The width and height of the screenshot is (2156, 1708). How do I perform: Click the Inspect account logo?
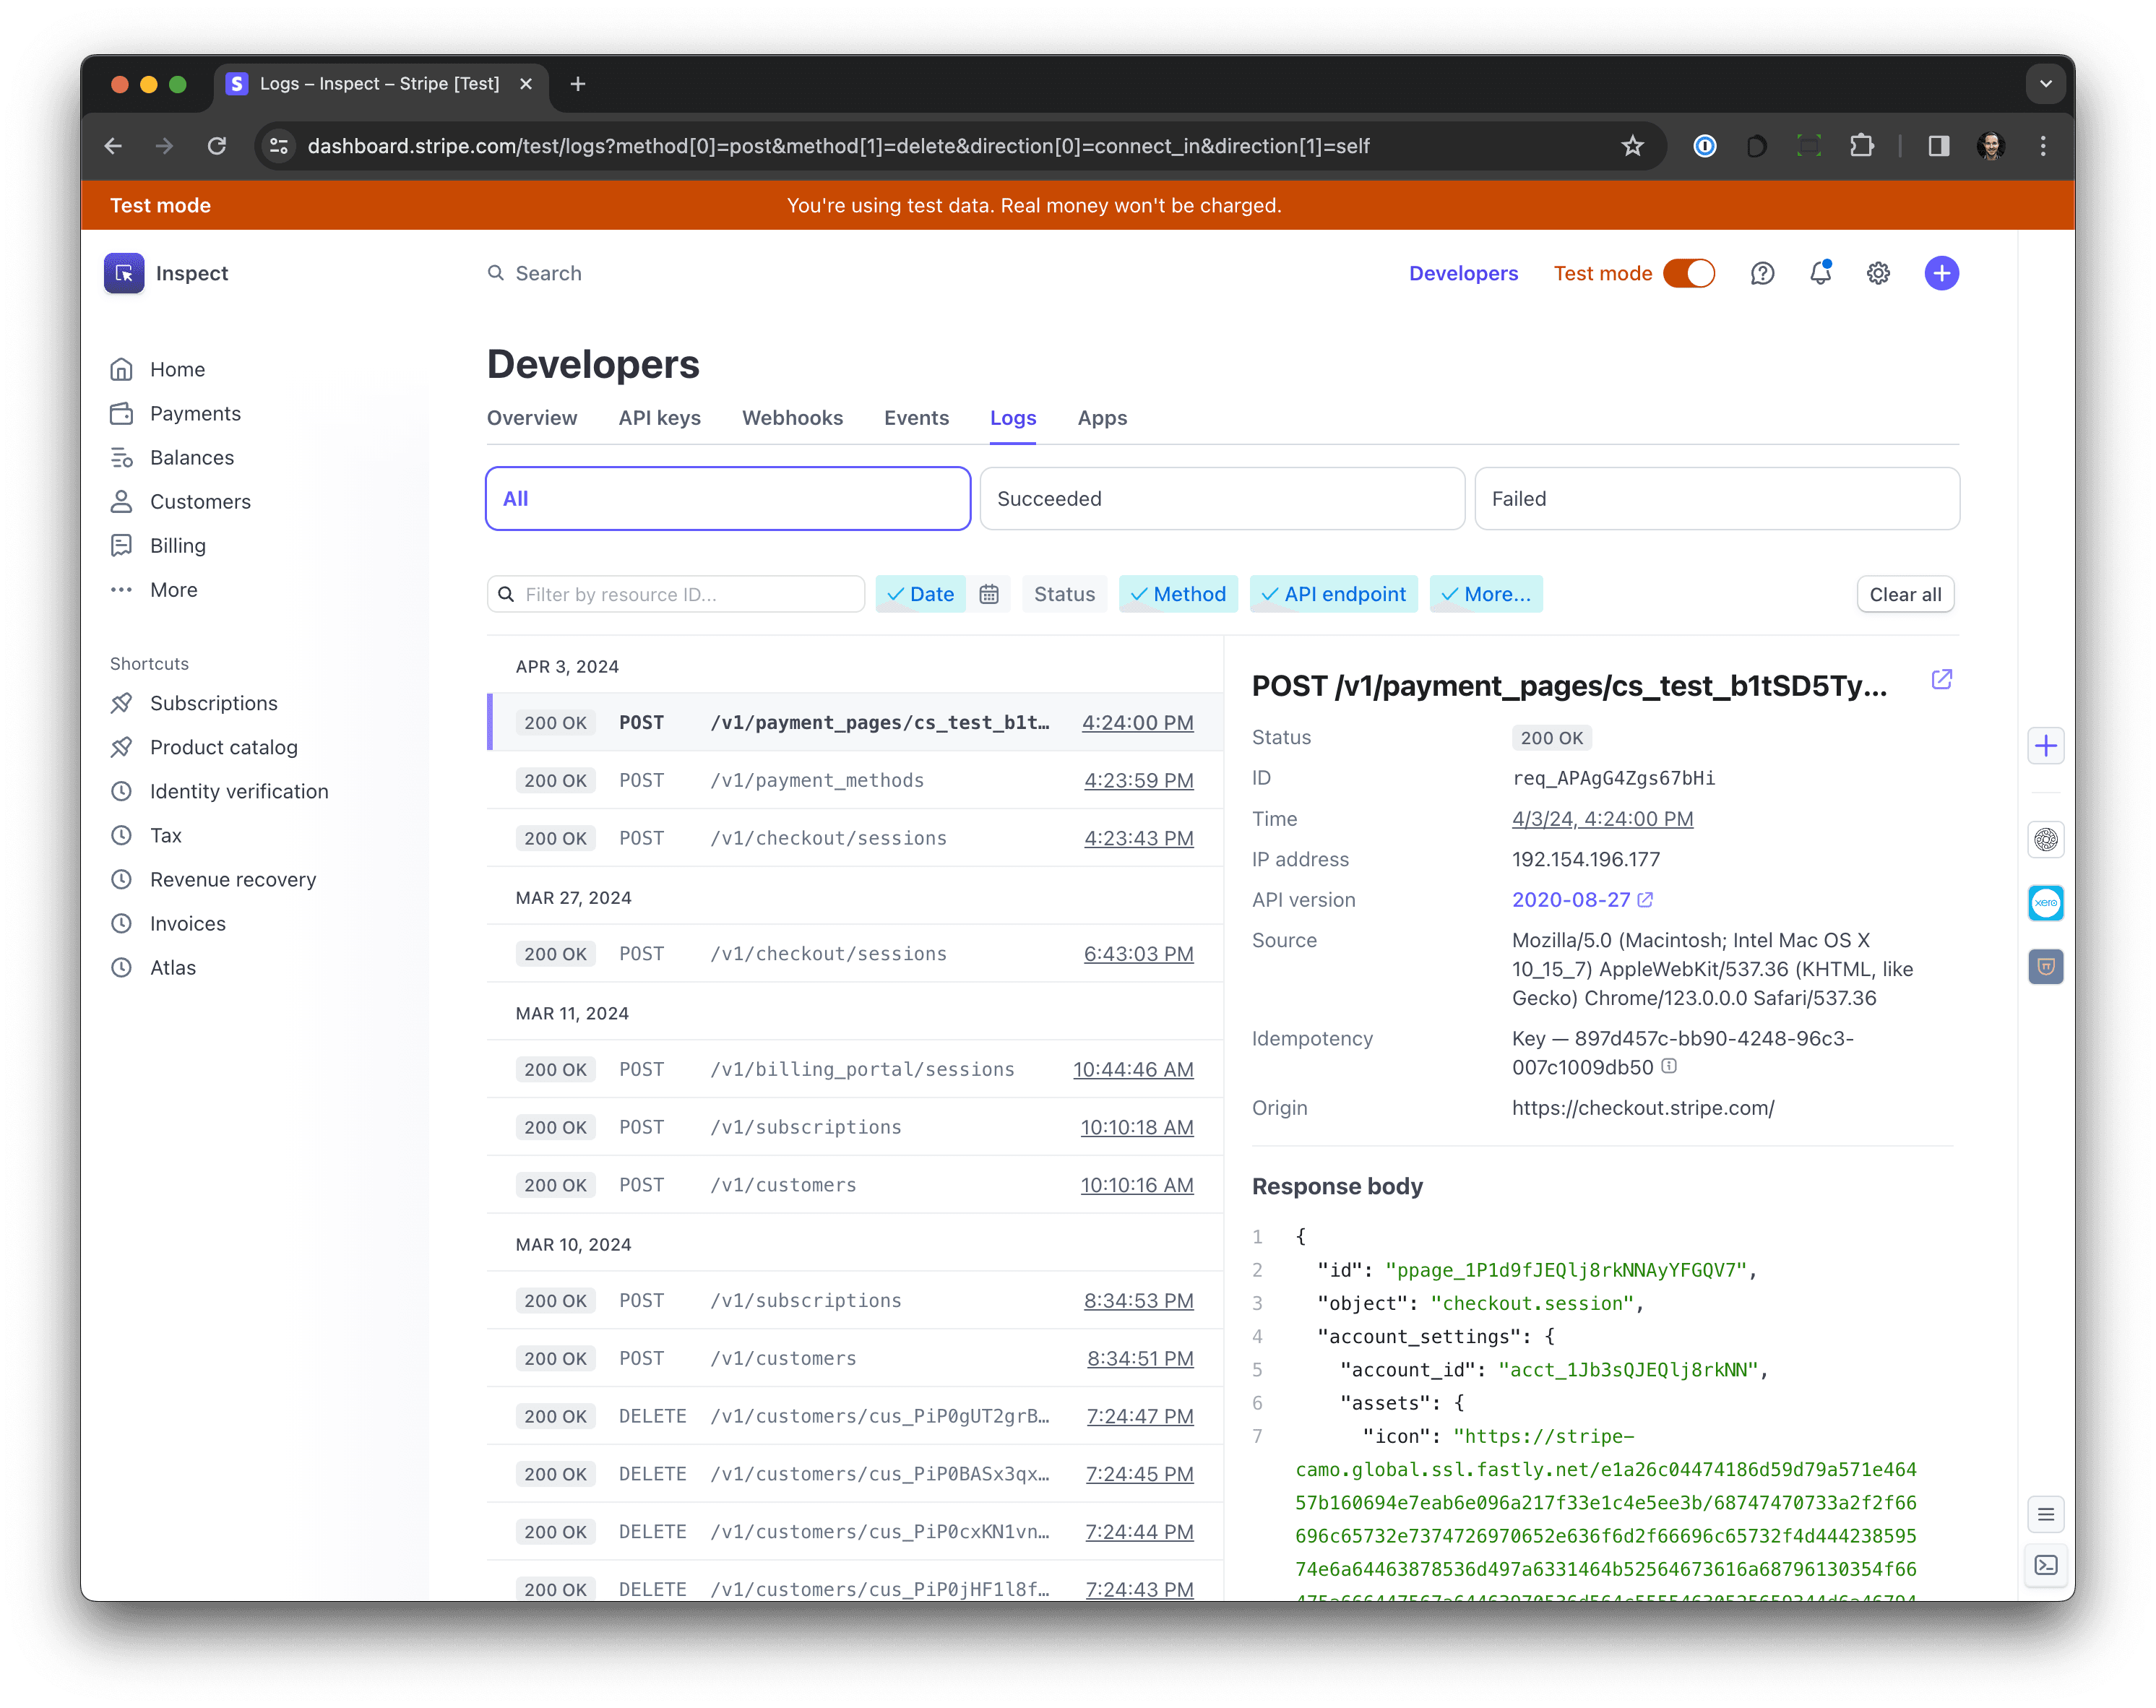(x=124, y=273)
